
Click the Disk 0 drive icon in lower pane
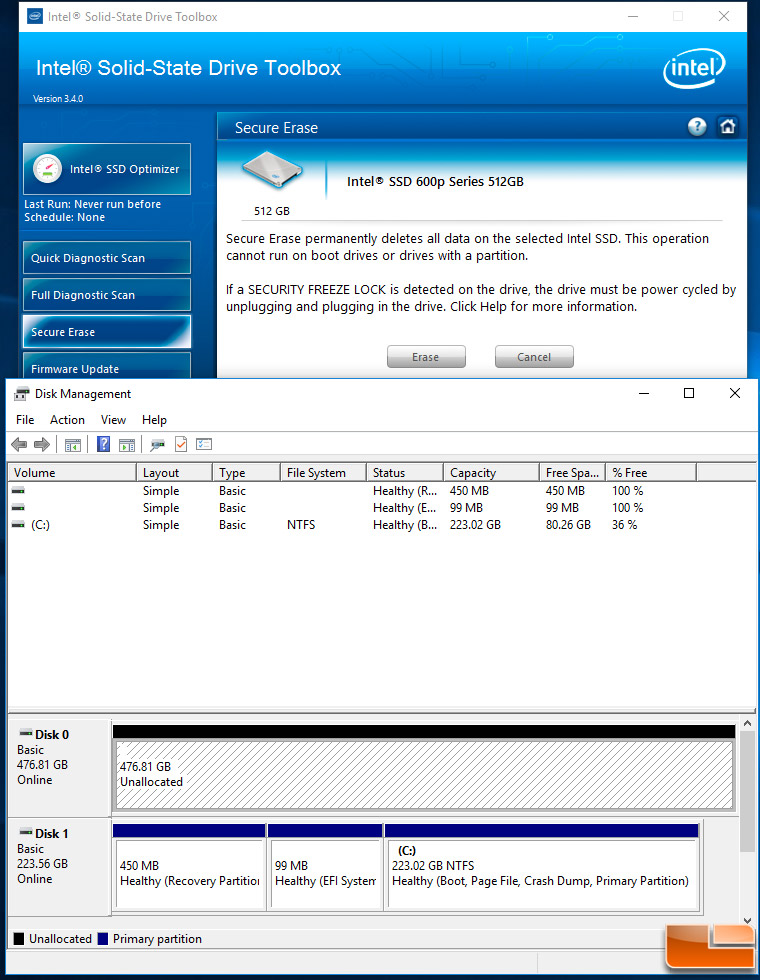click(26, 732)
